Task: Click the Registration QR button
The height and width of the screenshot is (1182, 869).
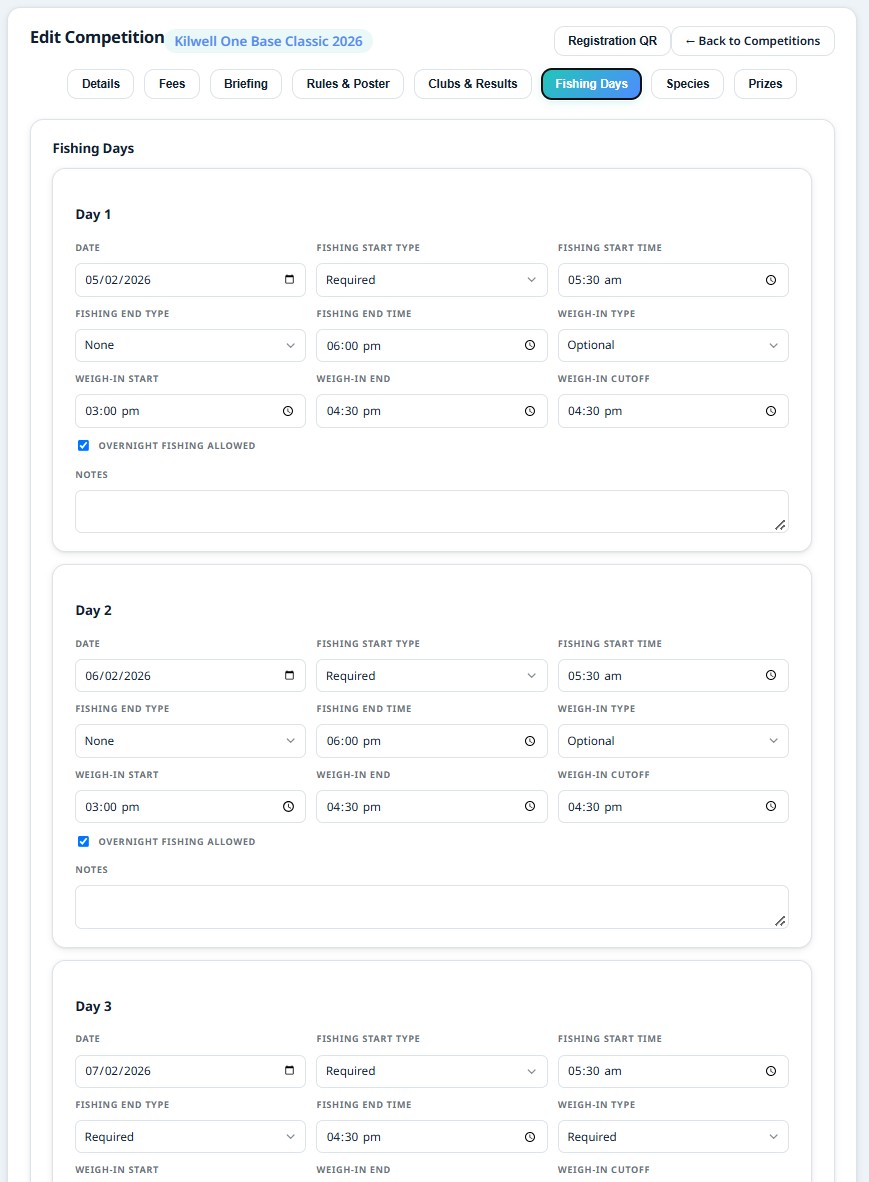Action: (612, 41)
